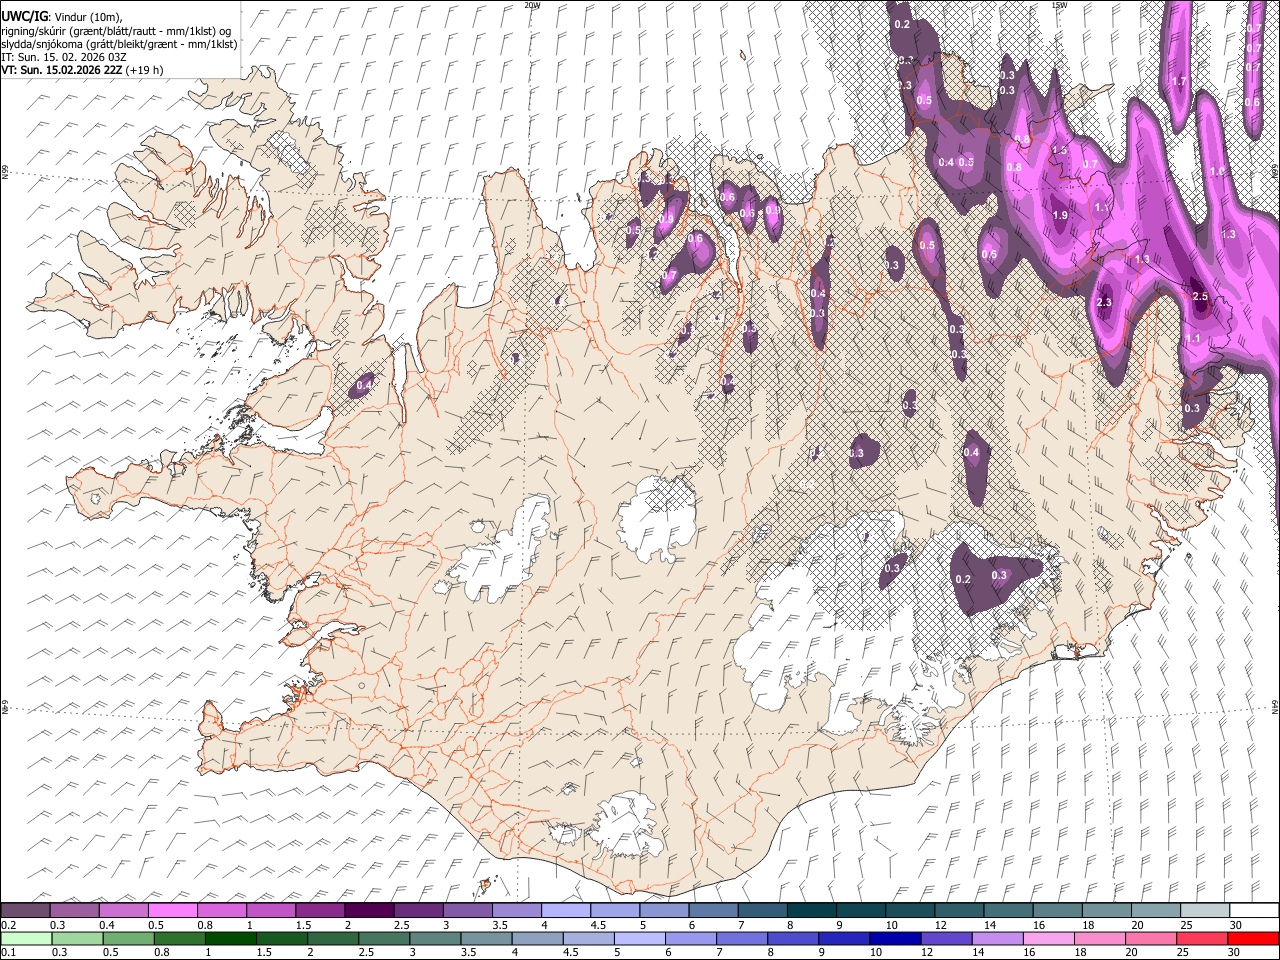Click the white 30+ swatch ending the snow legend

1254,910
